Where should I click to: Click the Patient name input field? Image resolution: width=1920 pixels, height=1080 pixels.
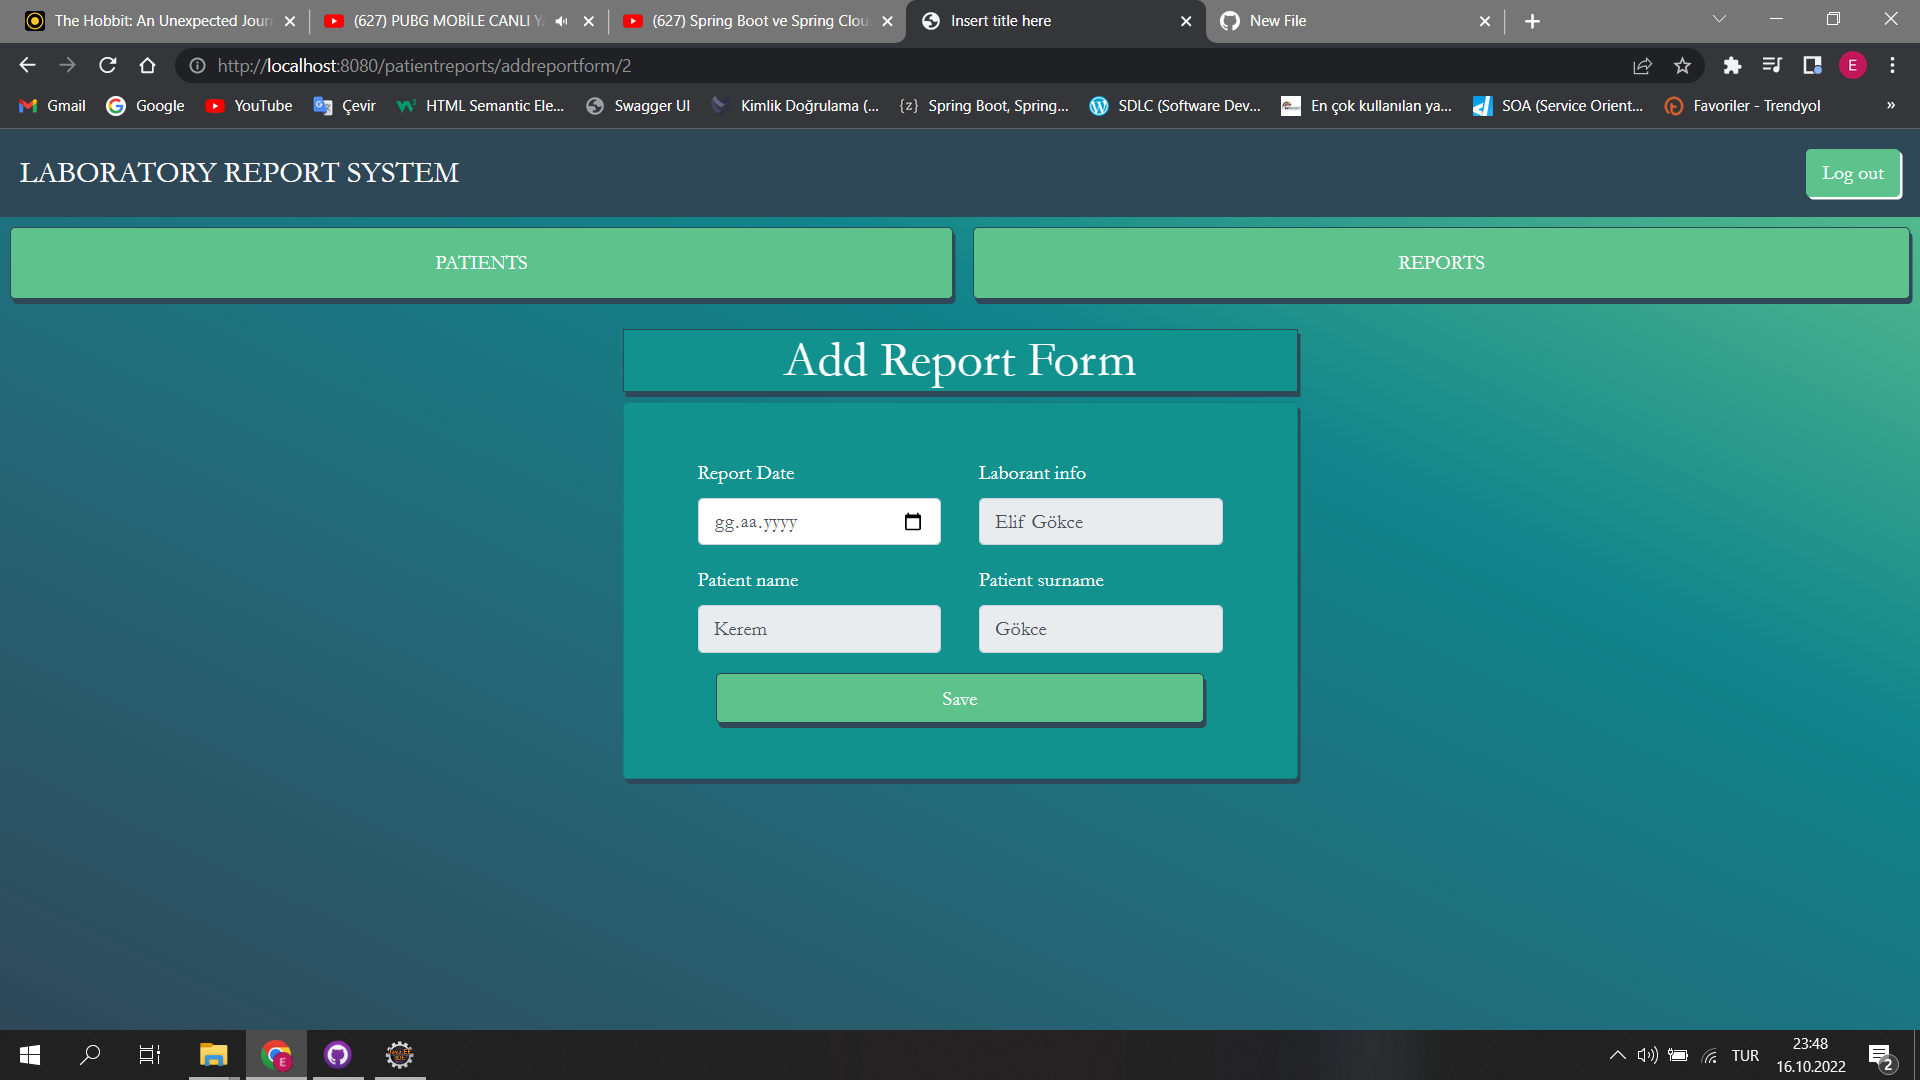click(x=819, y=628)
